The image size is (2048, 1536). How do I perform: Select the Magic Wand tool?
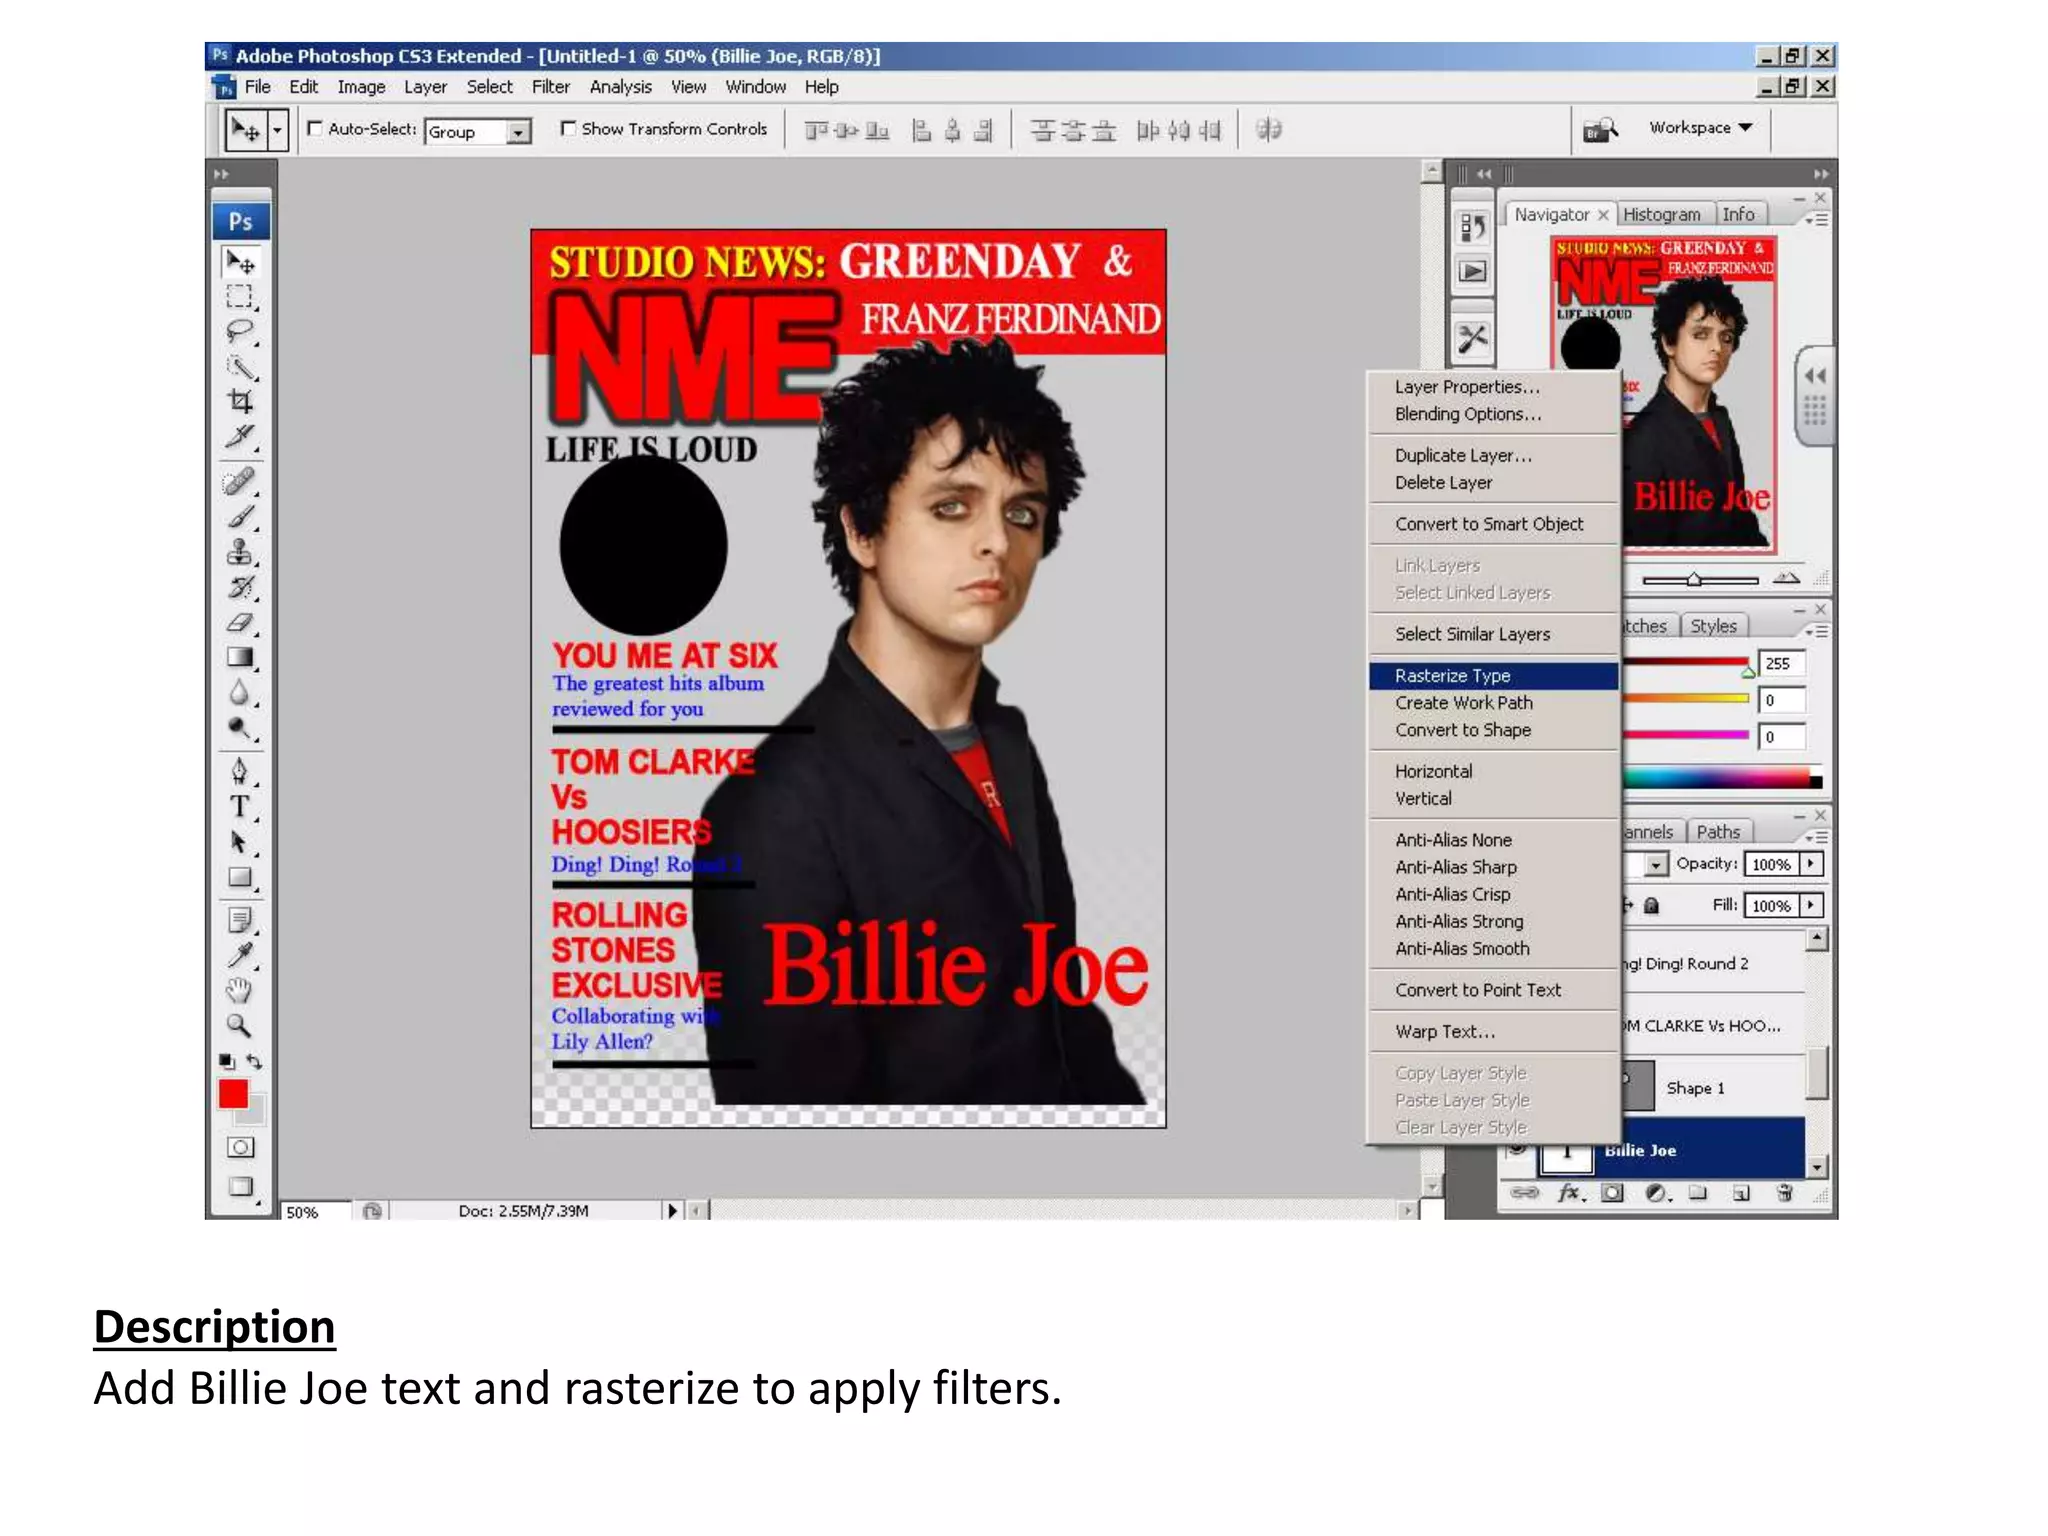pos(240,367)
